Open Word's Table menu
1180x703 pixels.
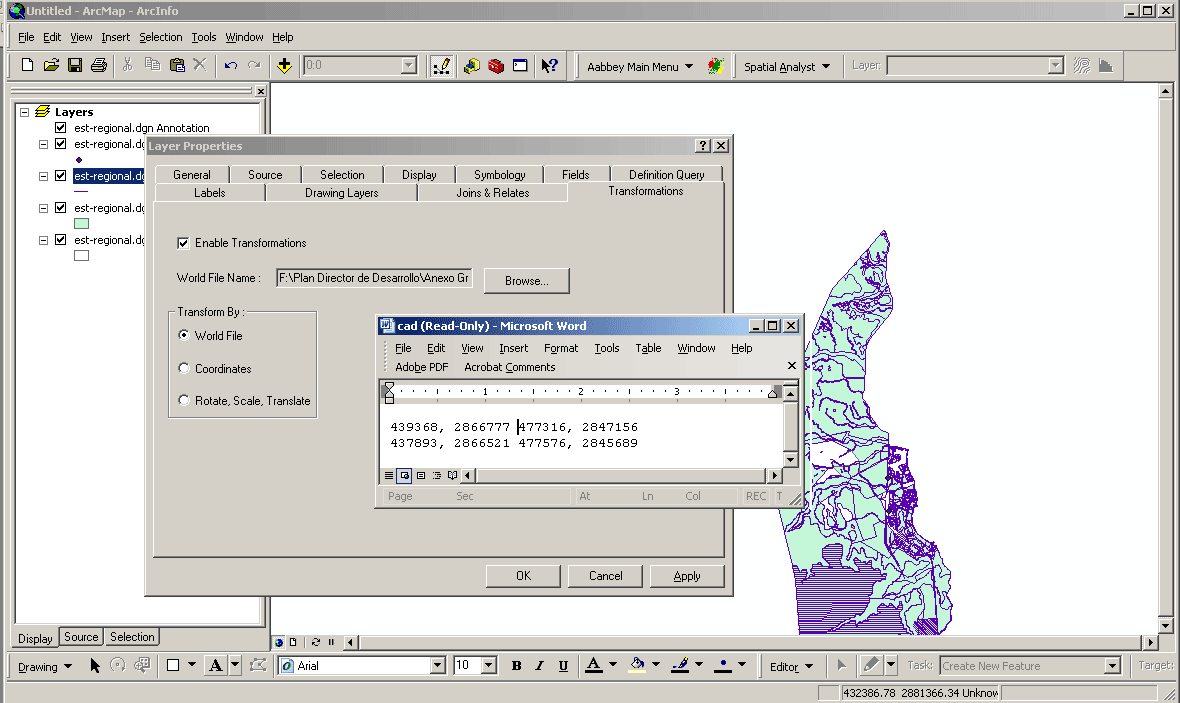click(648, 348)
